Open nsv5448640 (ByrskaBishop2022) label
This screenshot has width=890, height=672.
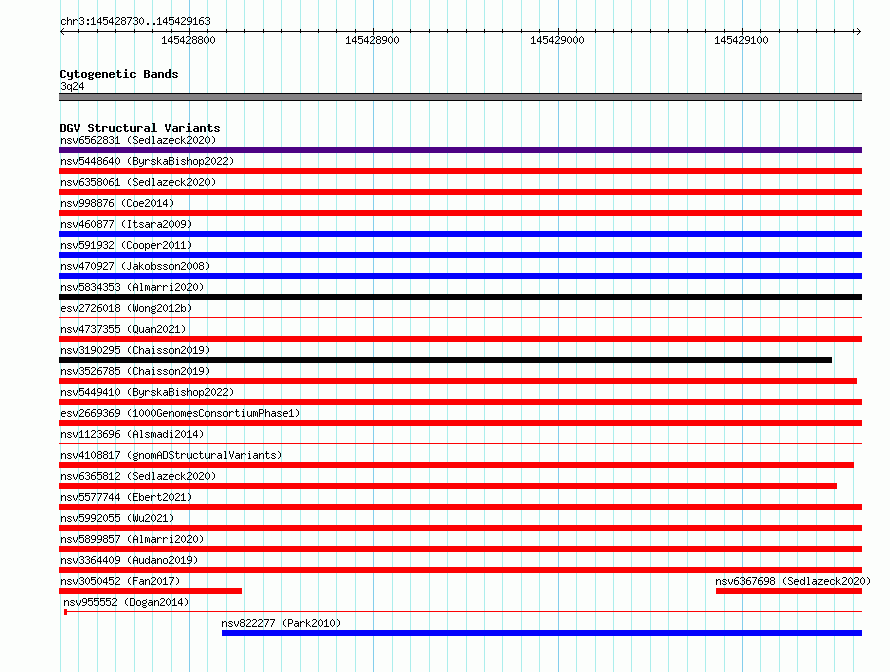click(x=147, y=161)
